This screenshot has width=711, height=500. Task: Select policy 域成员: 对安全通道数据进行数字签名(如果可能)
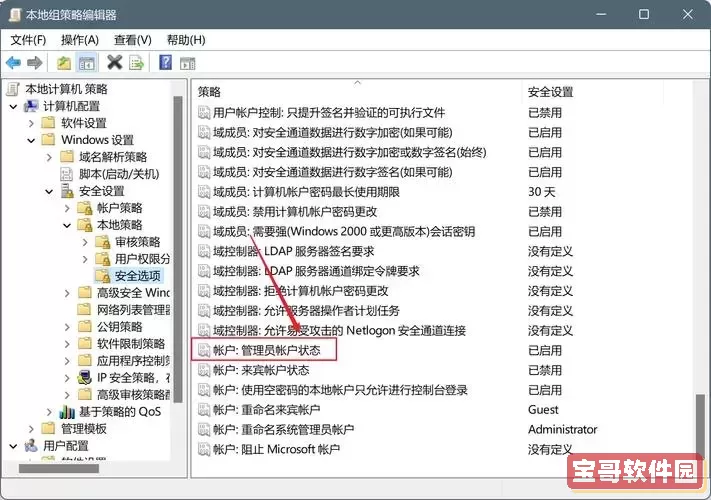pyautogui.click(x=332, y=172)
